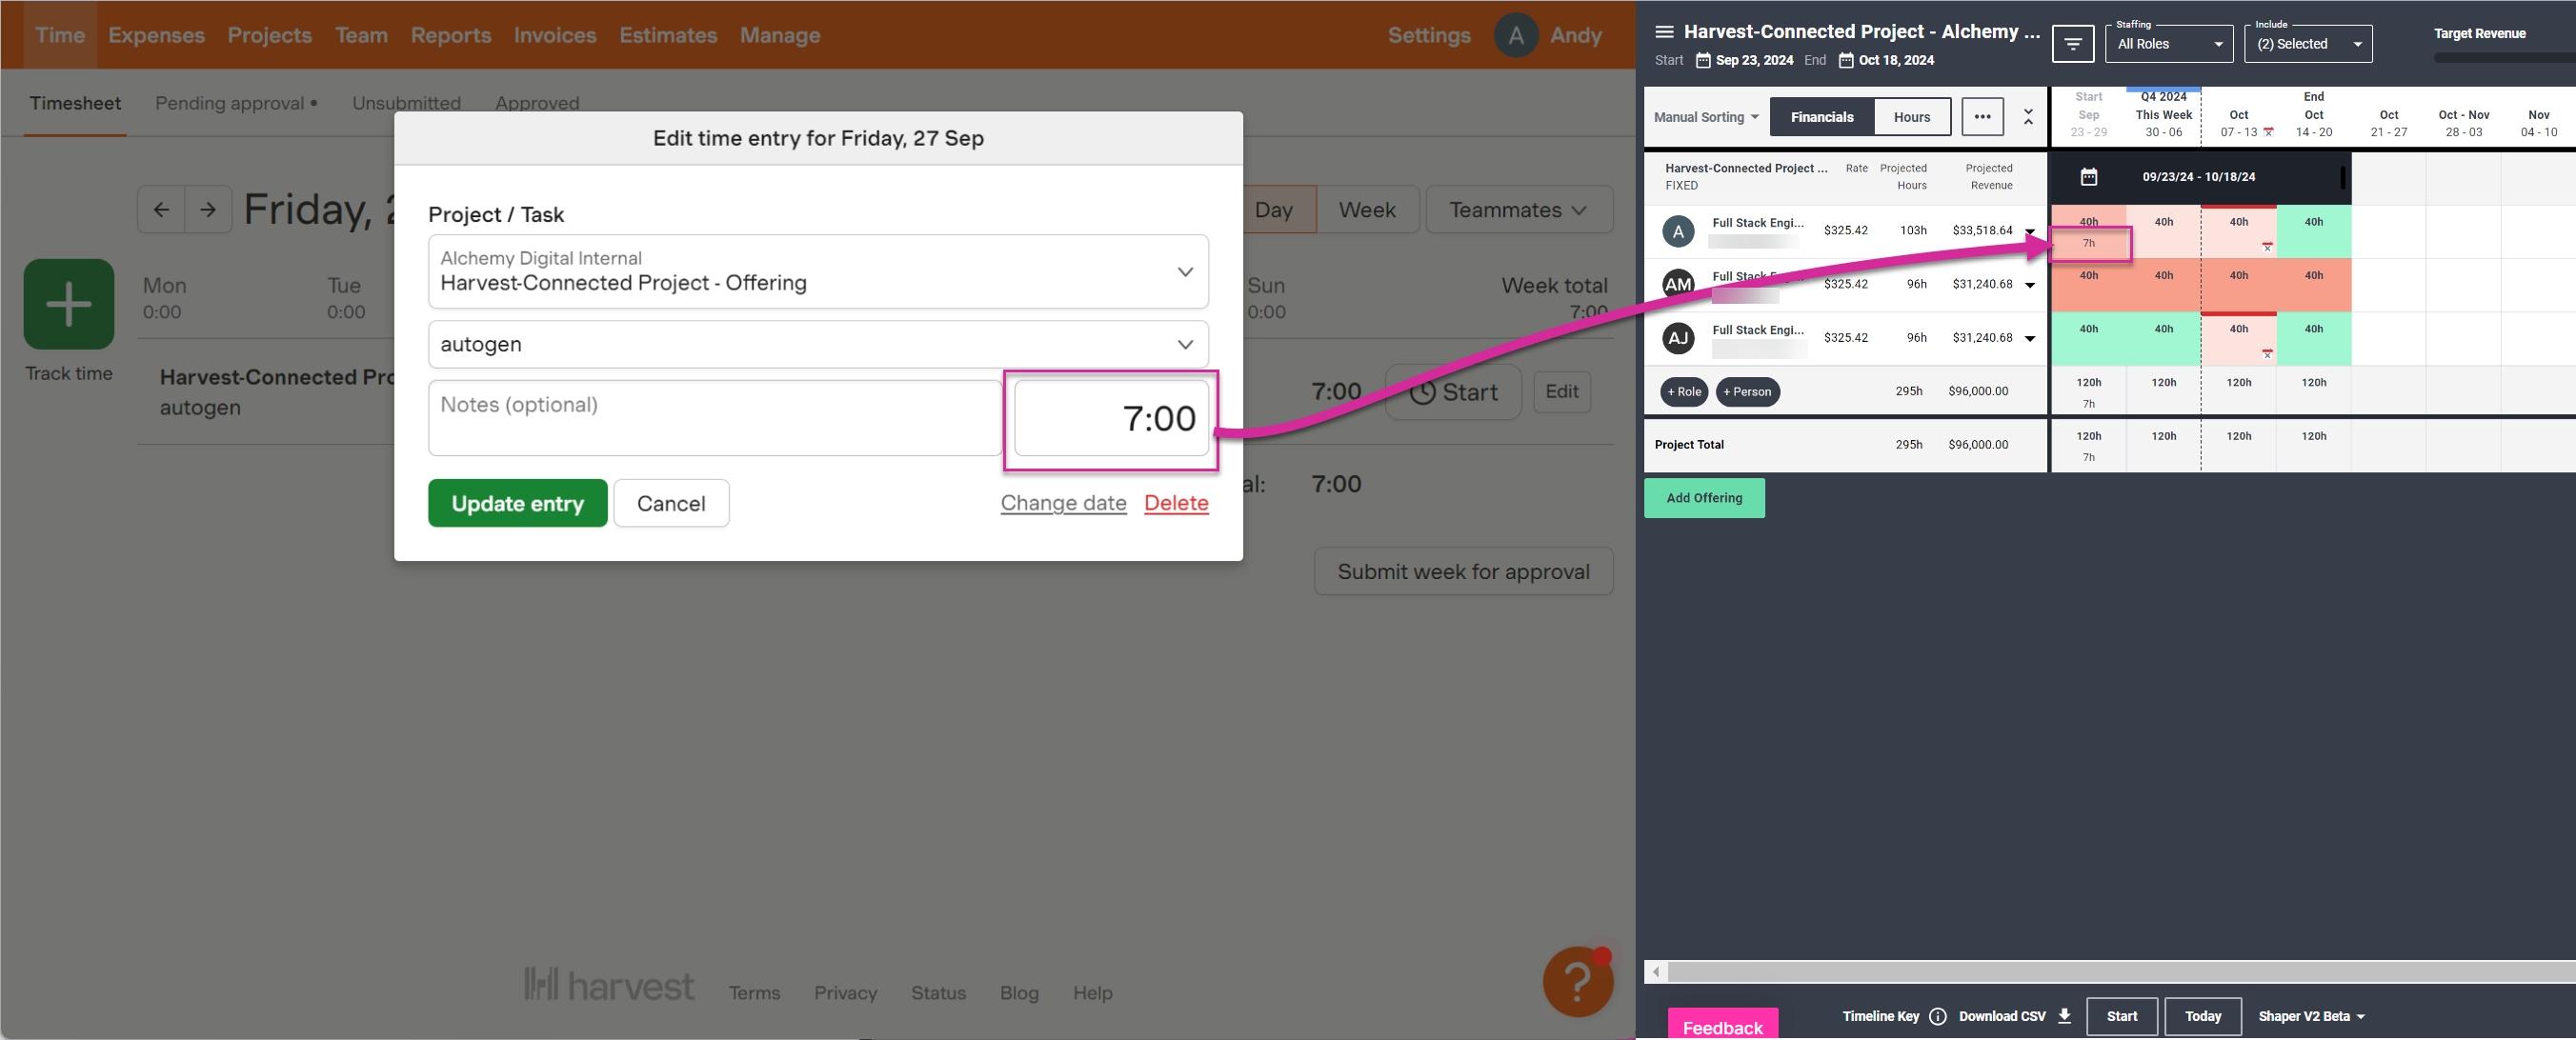Click the Start button in Shaper footer
This screenshot has width=2576, height=1040.
click(2122, 1016)
